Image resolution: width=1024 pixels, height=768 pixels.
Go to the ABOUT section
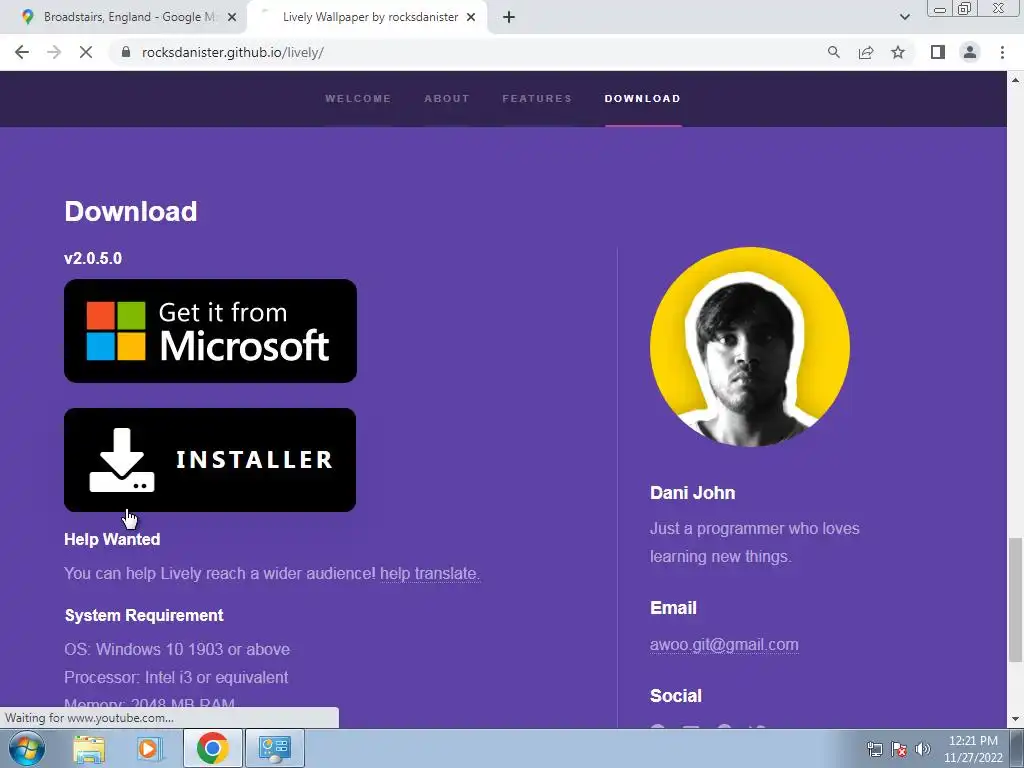click(447, 99)
